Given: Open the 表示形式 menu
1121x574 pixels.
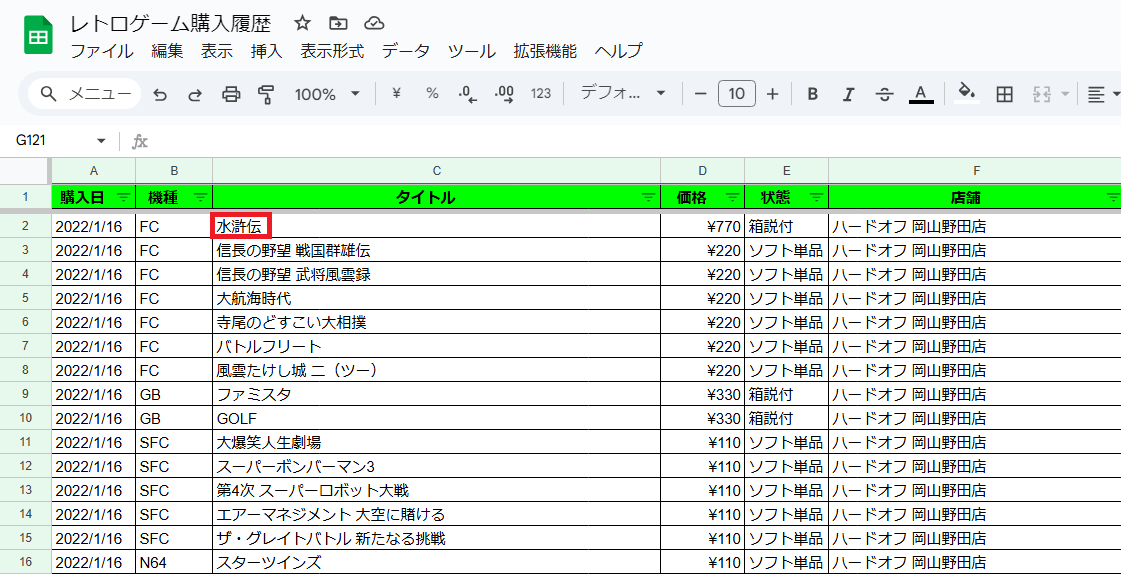Looking at the screenshot, I should (x=332, y=51).
